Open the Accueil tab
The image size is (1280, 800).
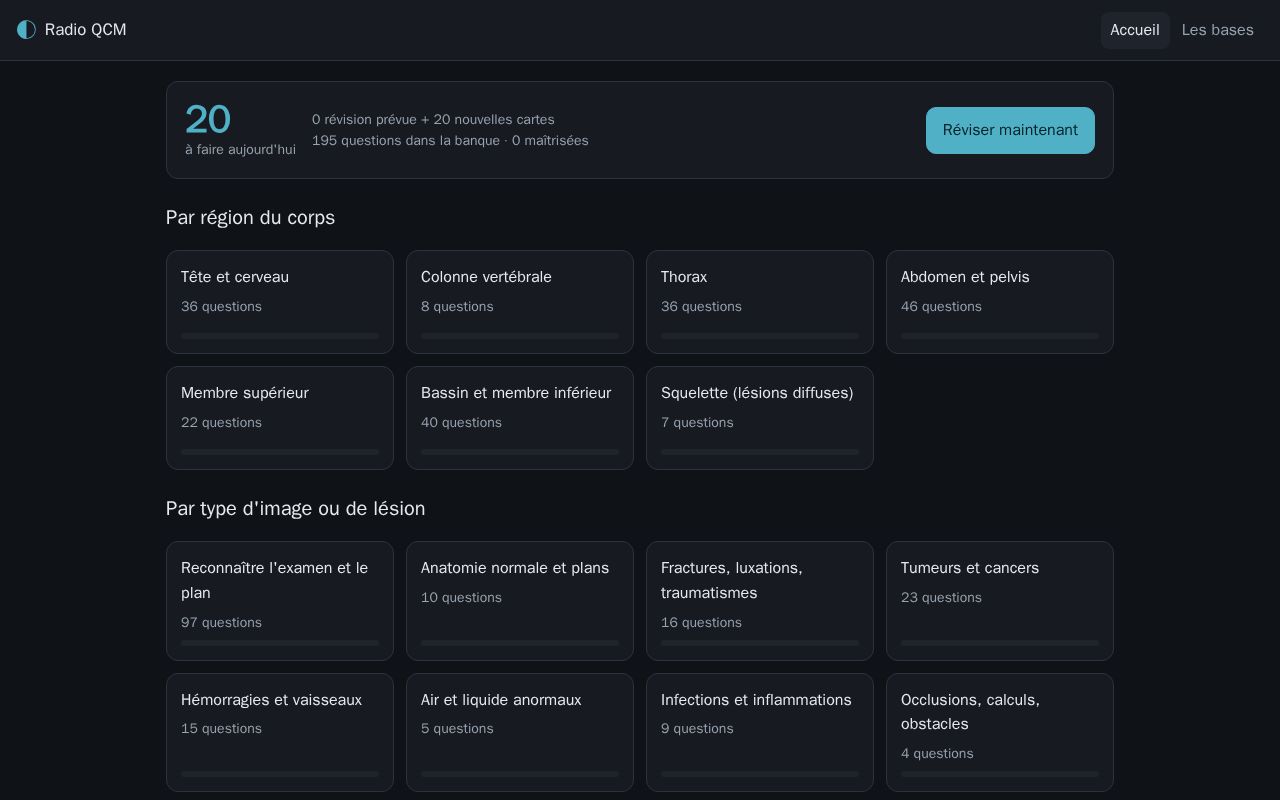(1135, 30)
